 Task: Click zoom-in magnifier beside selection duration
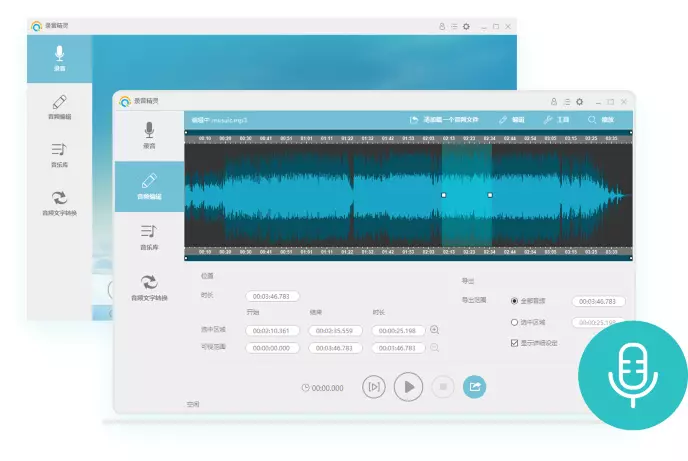click(435, 330)
